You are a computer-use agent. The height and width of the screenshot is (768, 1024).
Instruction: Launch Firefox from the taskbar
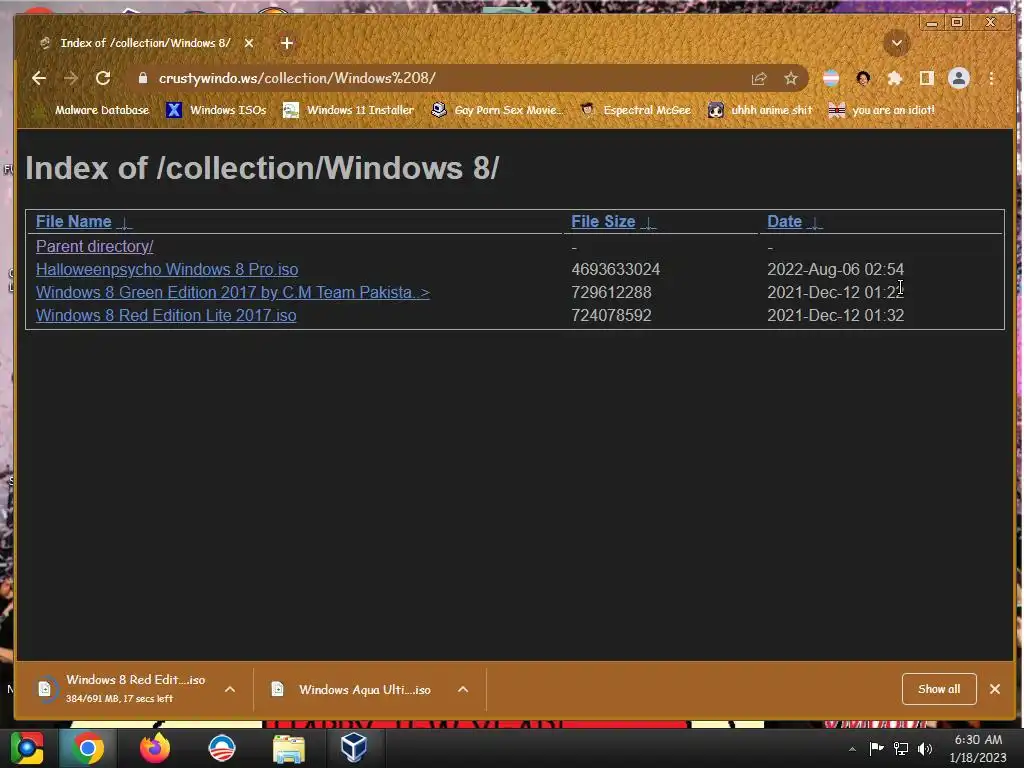pos(155,748)
